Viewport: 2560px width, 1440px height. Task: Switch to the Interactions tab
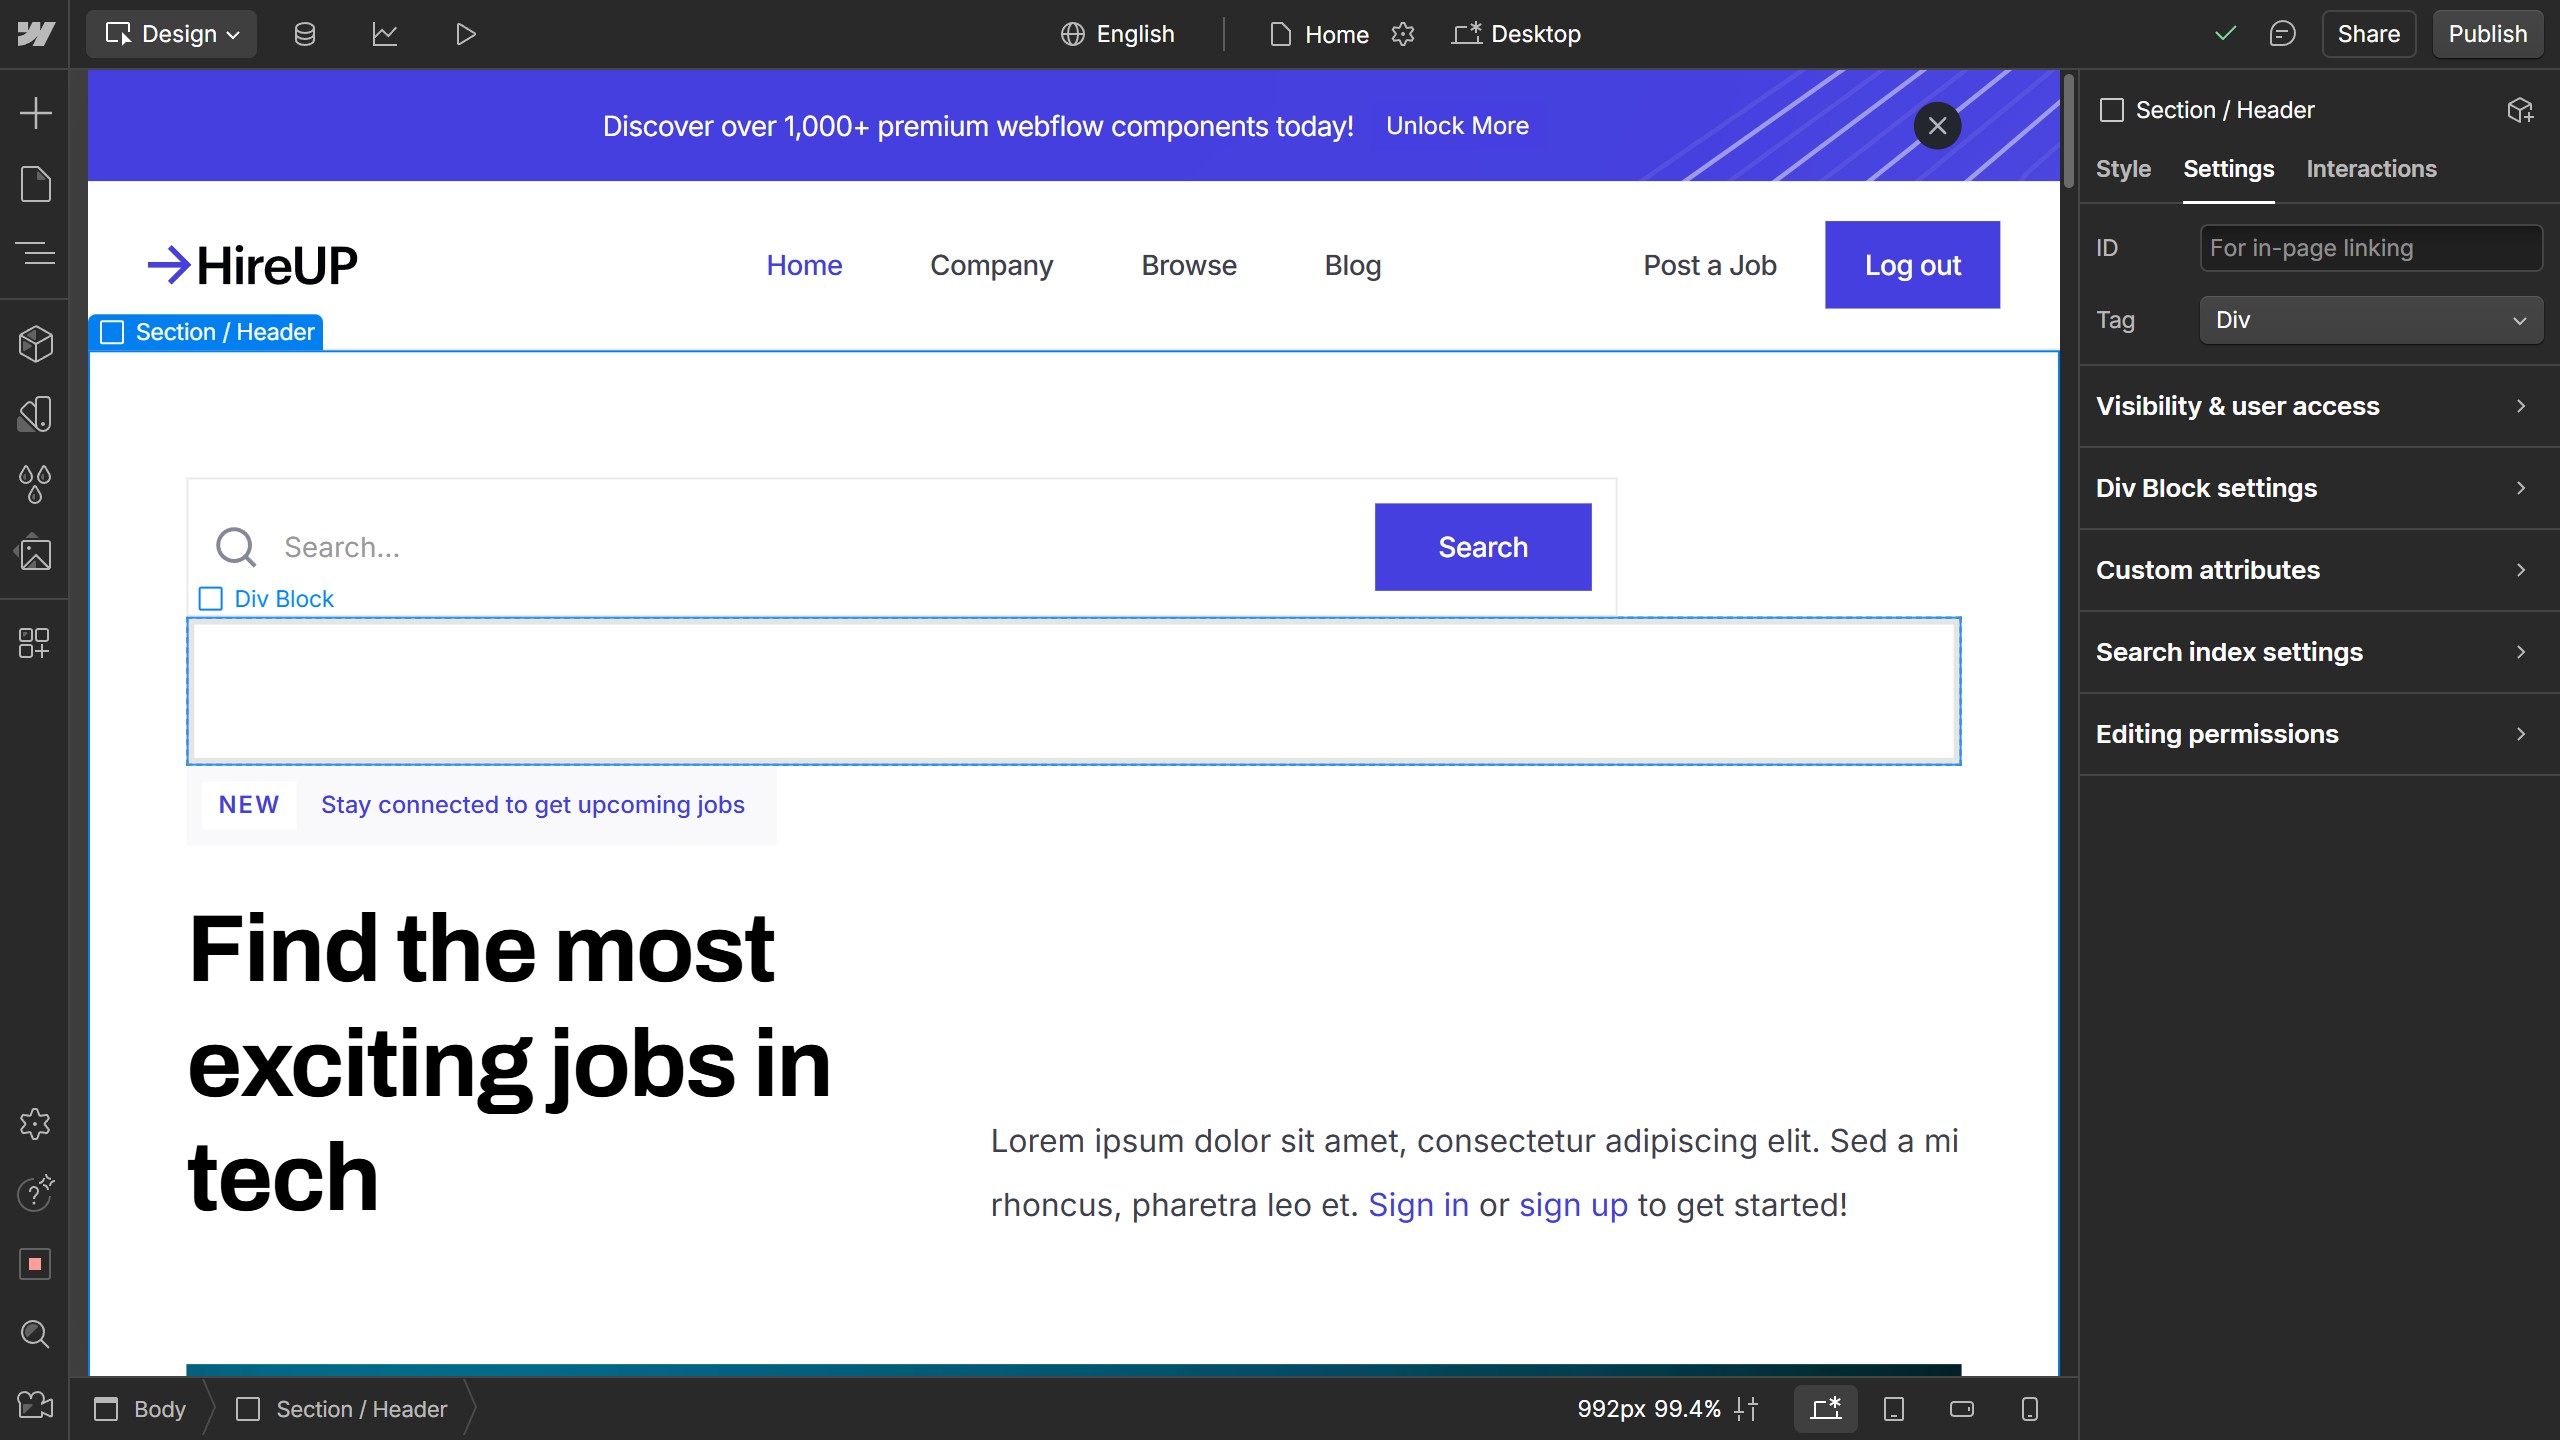(2372, 169)
